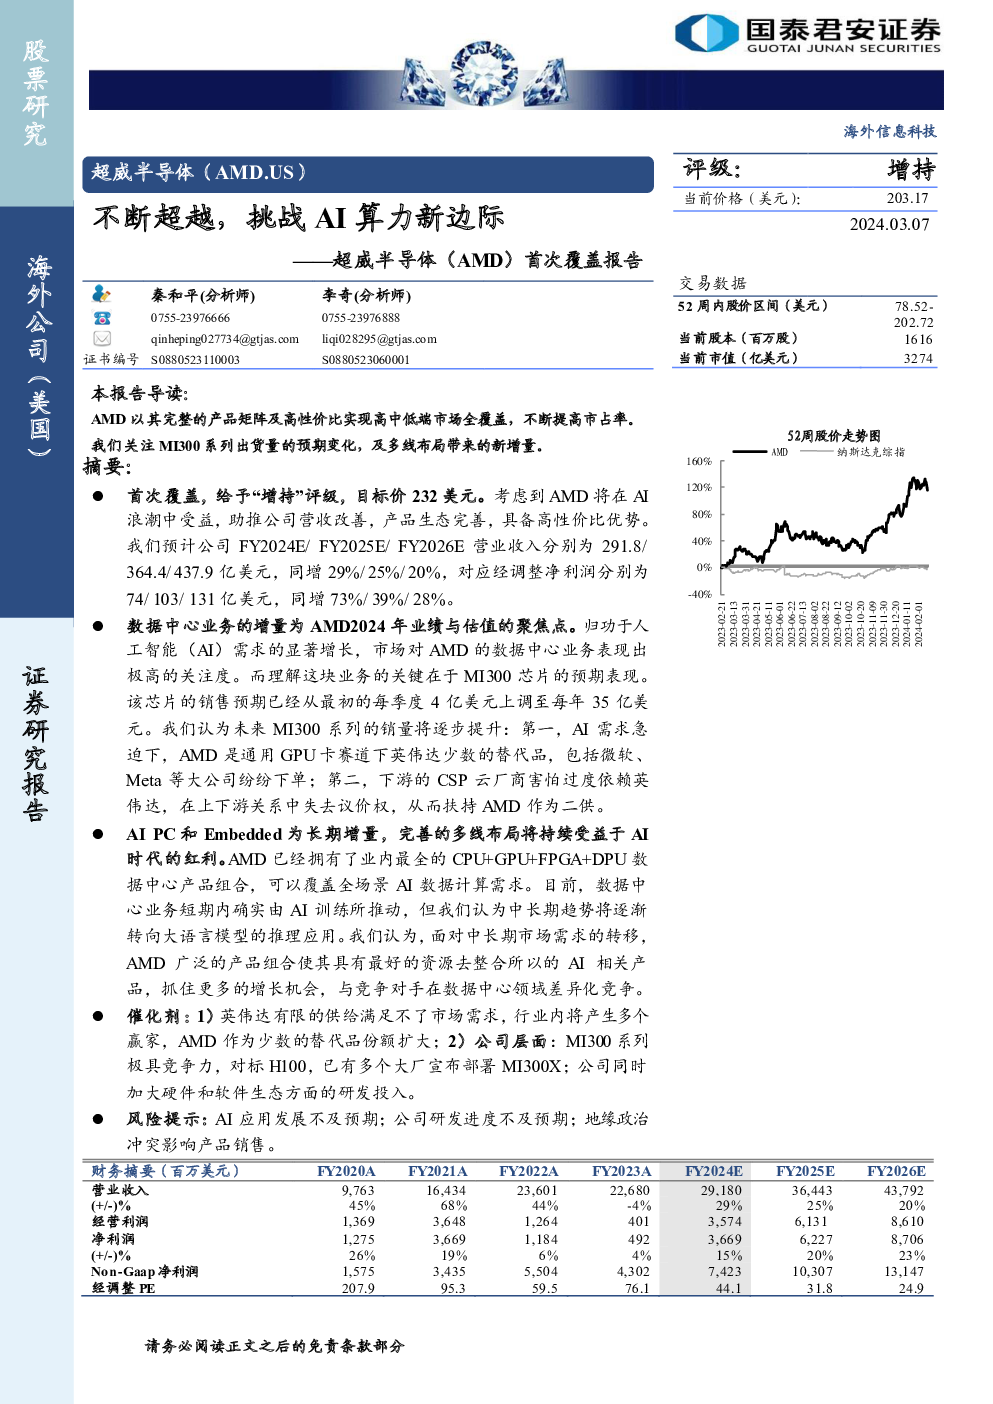Click the sidebar label 海外公司（美国）

pos(38,356)
